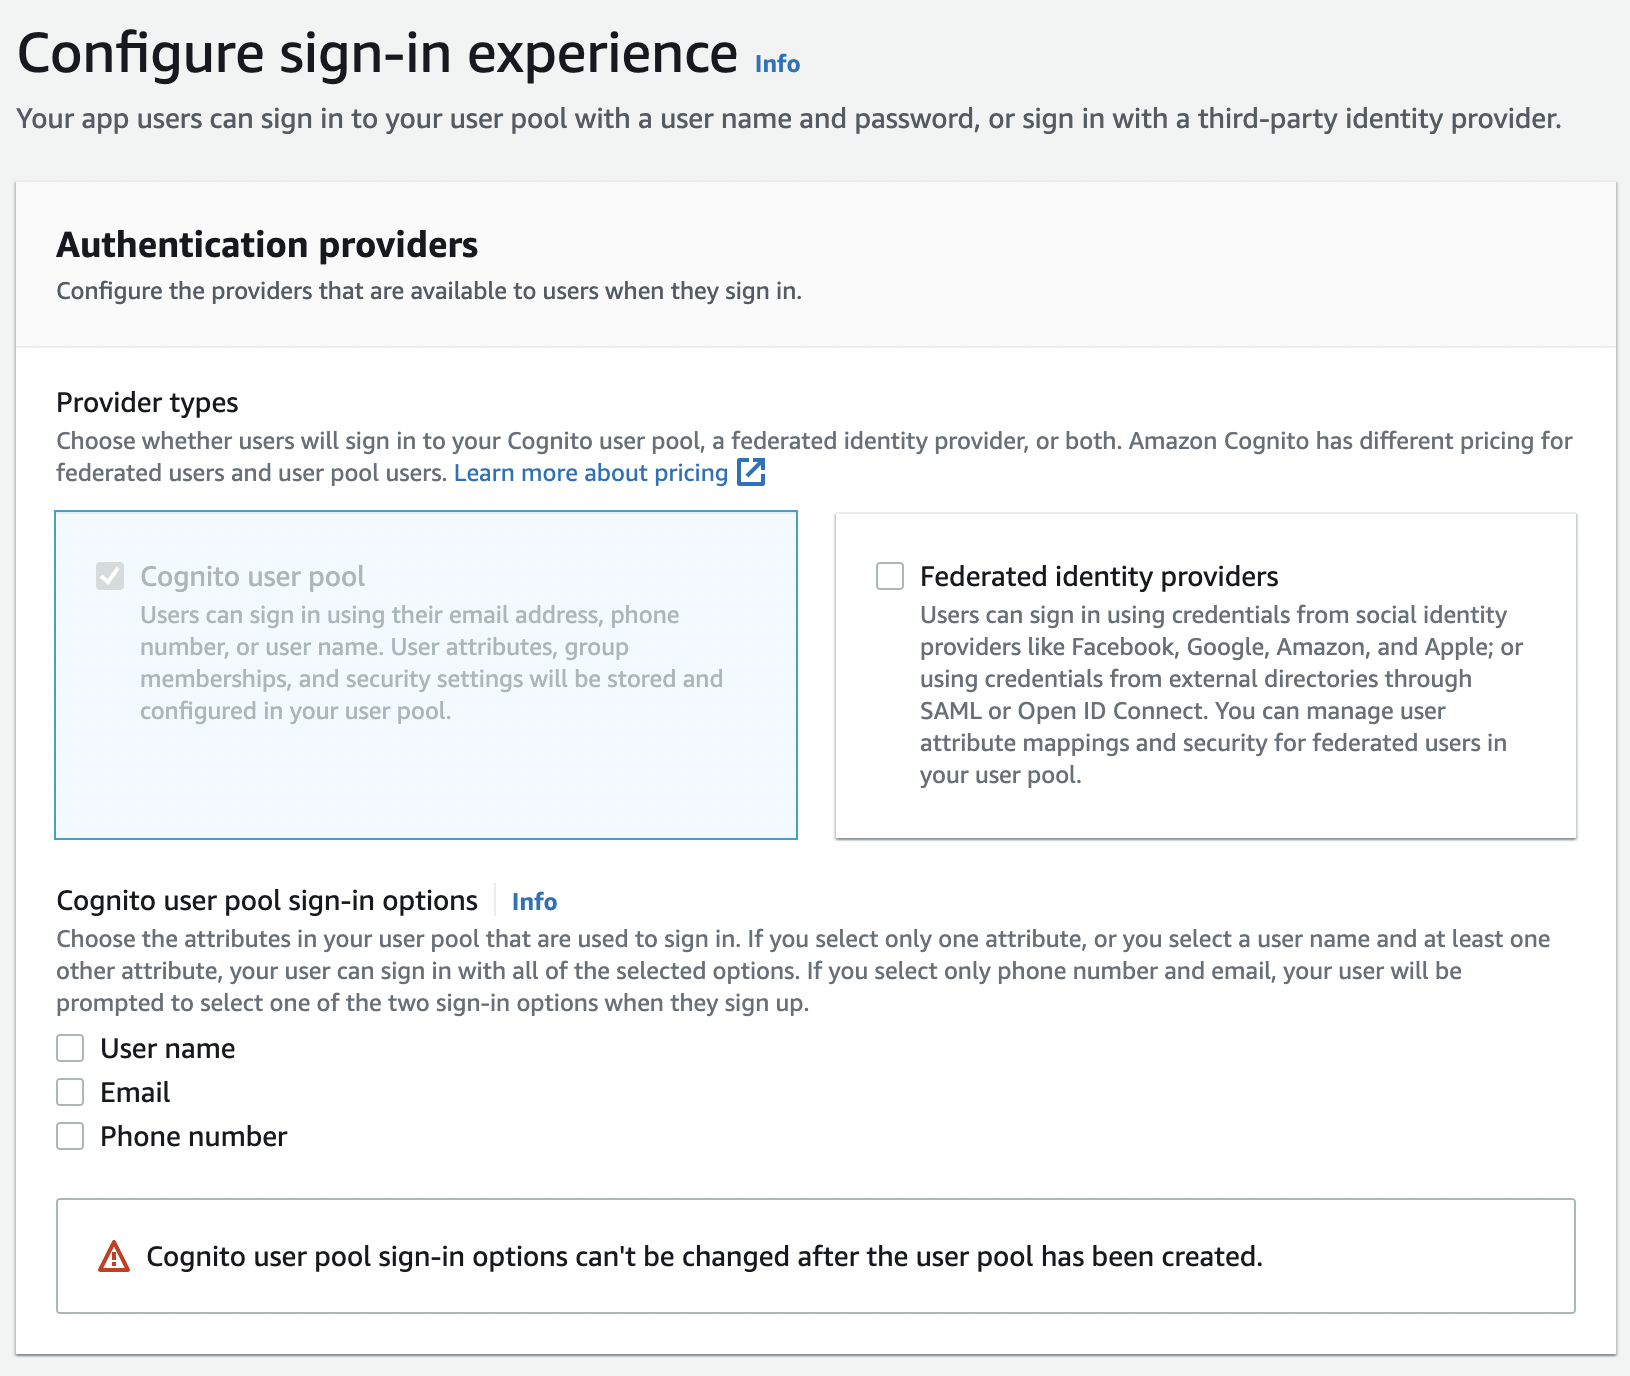This screenshot has height=1376, width=1630.
Task: Click Info beside Cognito user pool sign-in options
Action: (534, 901)
